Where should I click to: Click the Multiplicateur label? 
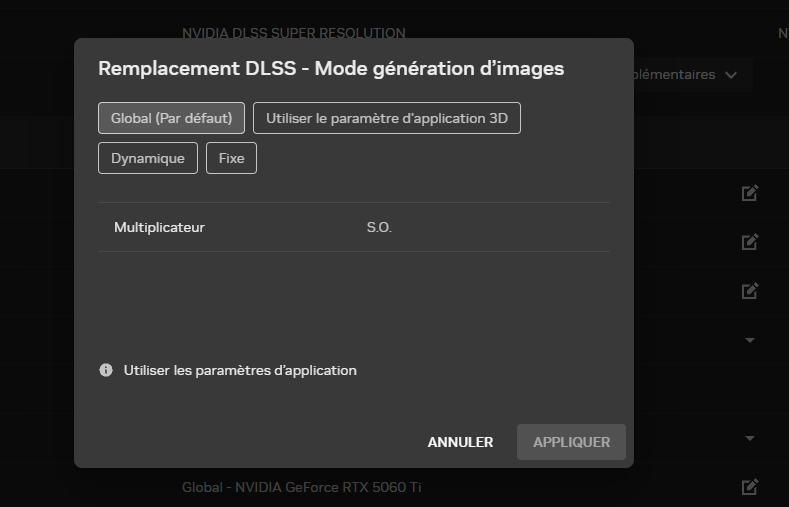160,227
